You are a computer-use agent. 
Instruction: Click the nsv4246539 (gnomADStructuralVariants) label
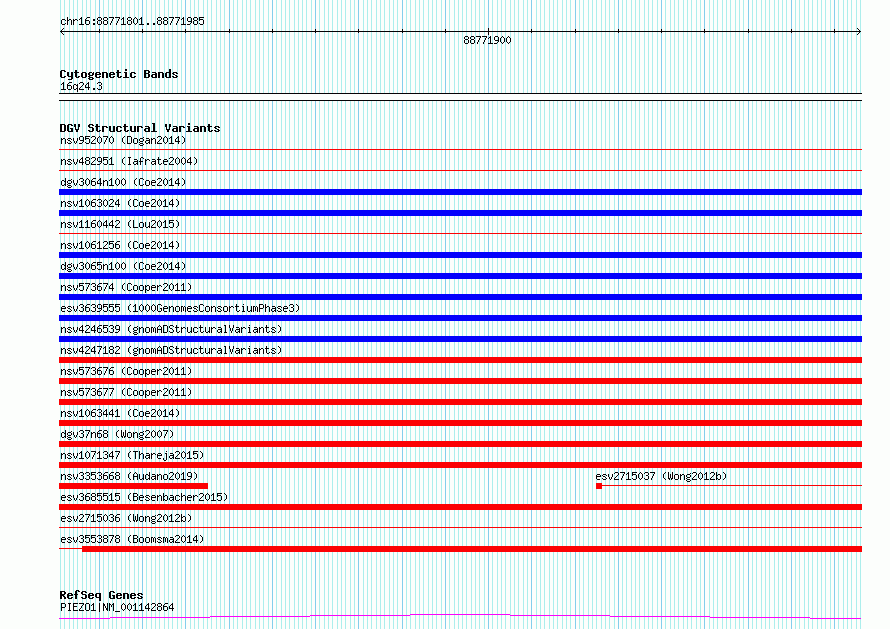171,329
